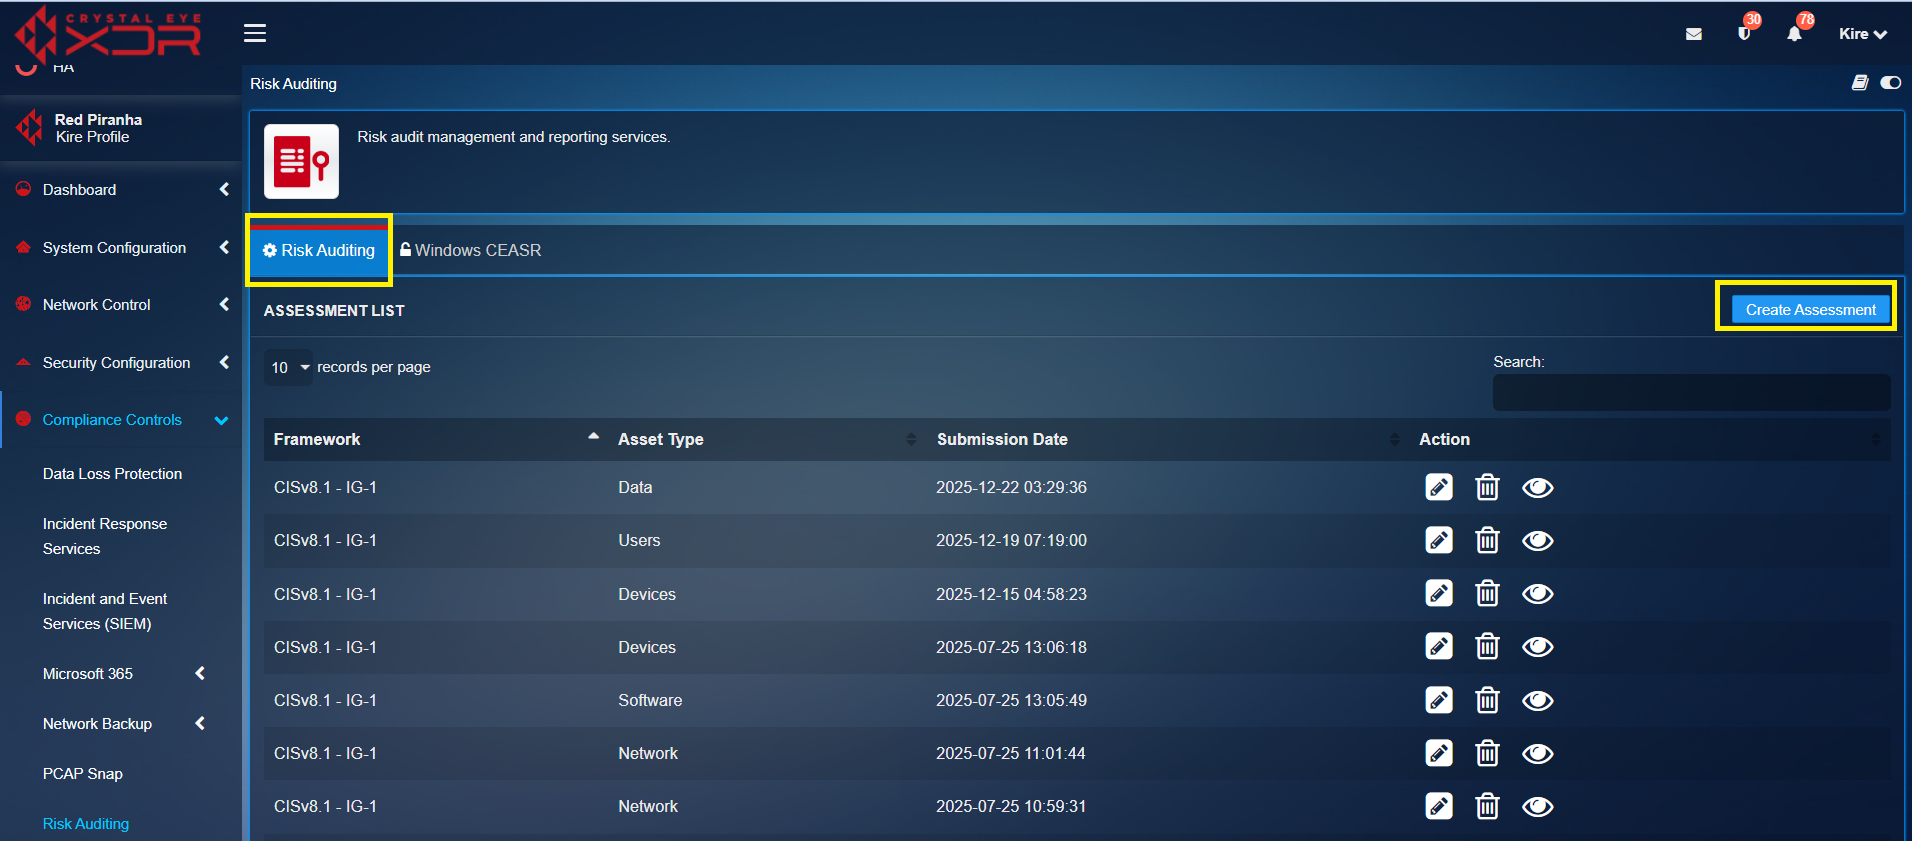1912x841 pixels.
Task: Sort by Asset Type column
Action: pyautogui.click(x=767, y=440)
